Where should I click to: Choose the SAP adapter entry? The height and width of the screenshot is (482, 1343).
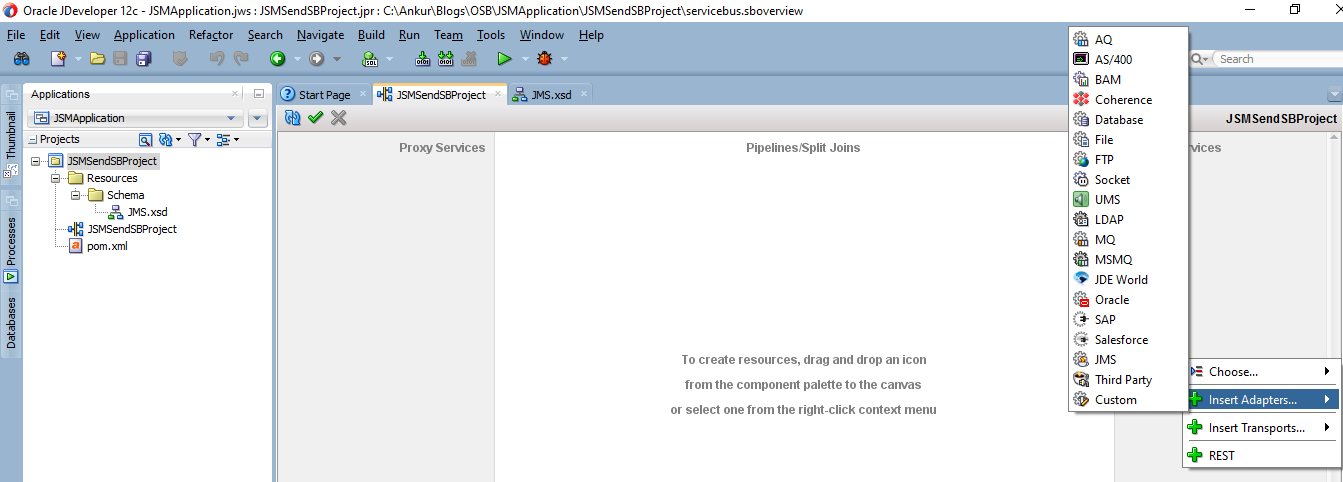coord(1105,320)
